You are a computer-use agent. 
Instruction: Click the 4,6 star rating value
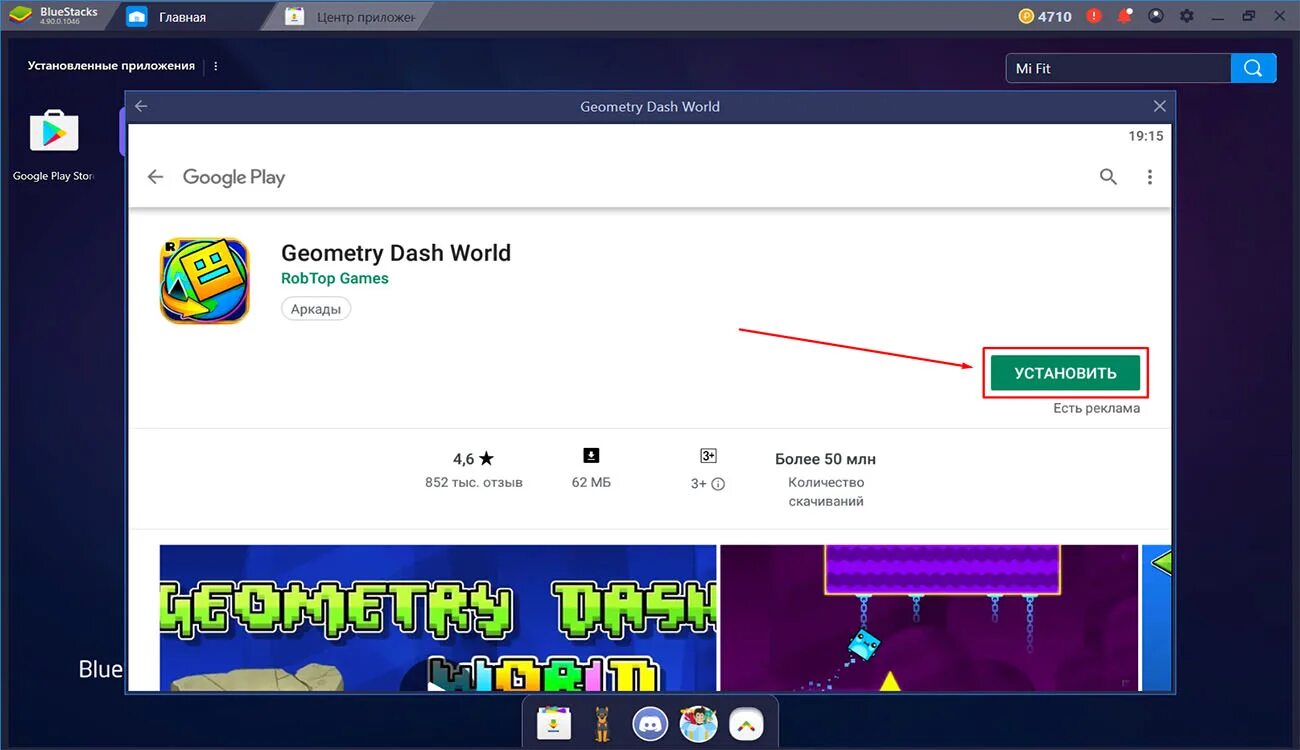point(474,459)
